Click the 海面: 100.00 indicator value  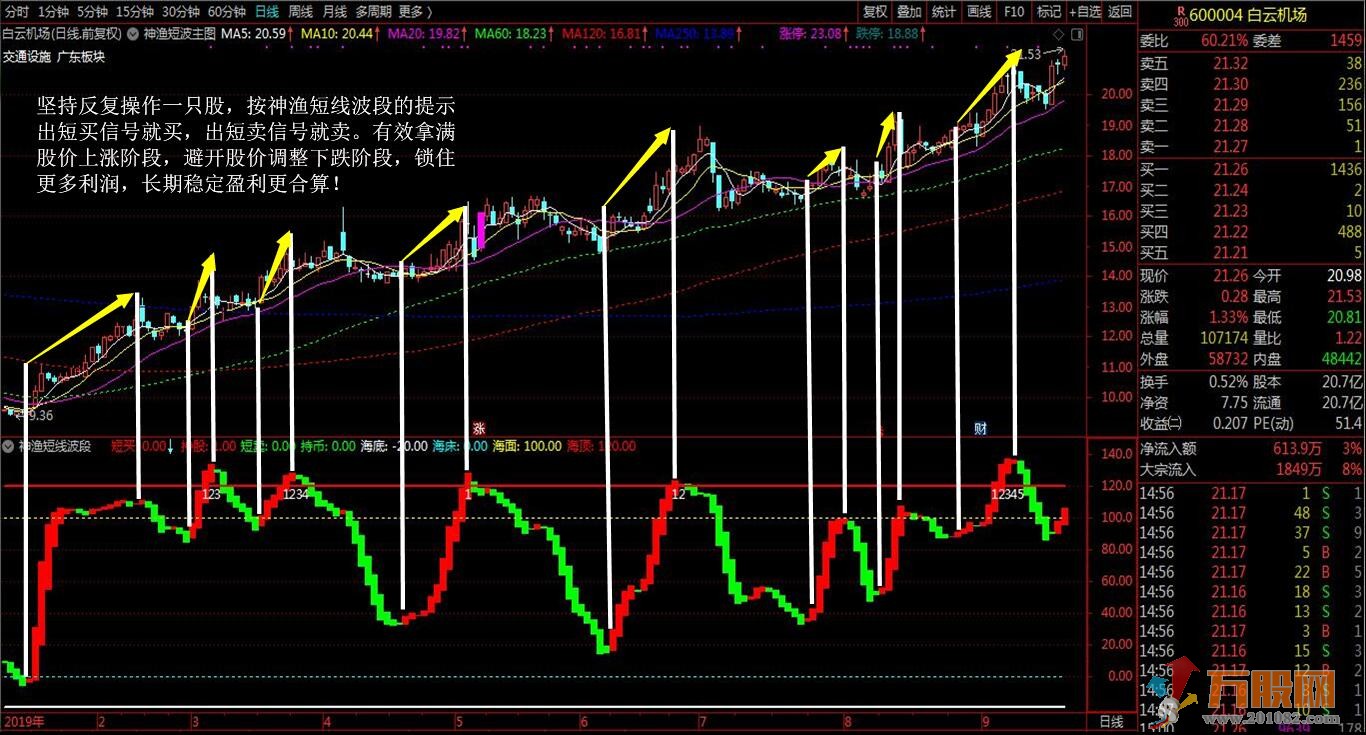[526, 446]
